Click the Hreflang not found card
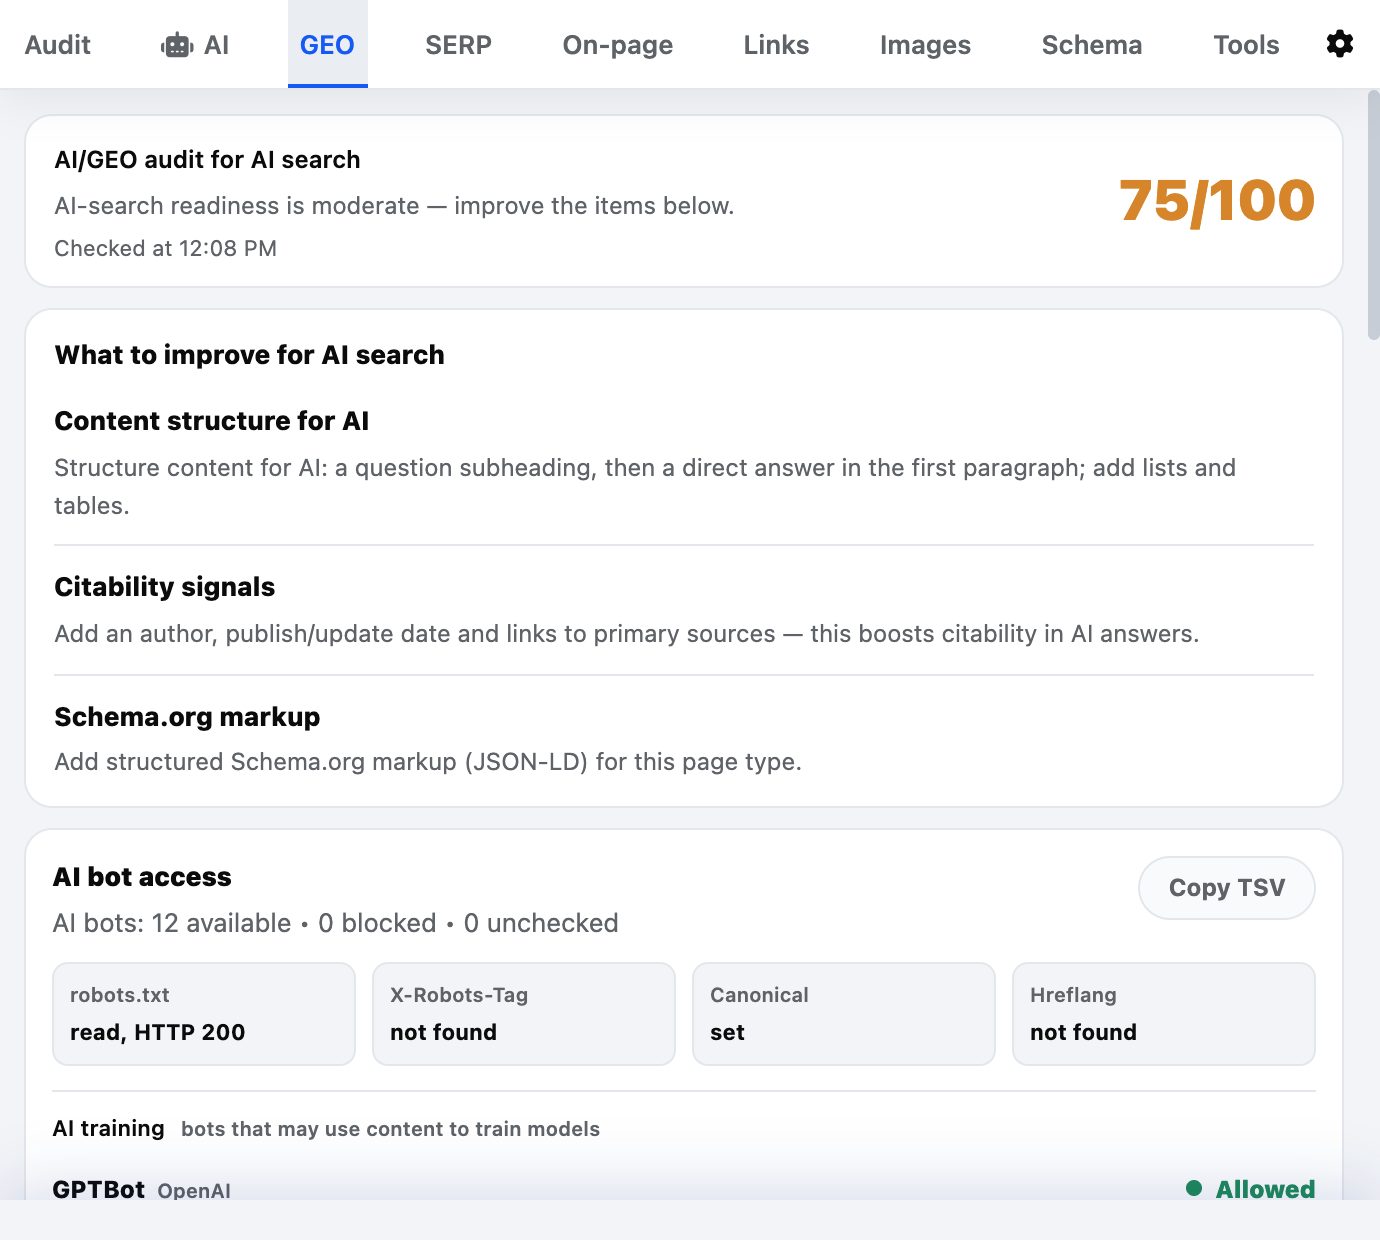The image size is (1380, 1240). click(x=1164, y=1014)
